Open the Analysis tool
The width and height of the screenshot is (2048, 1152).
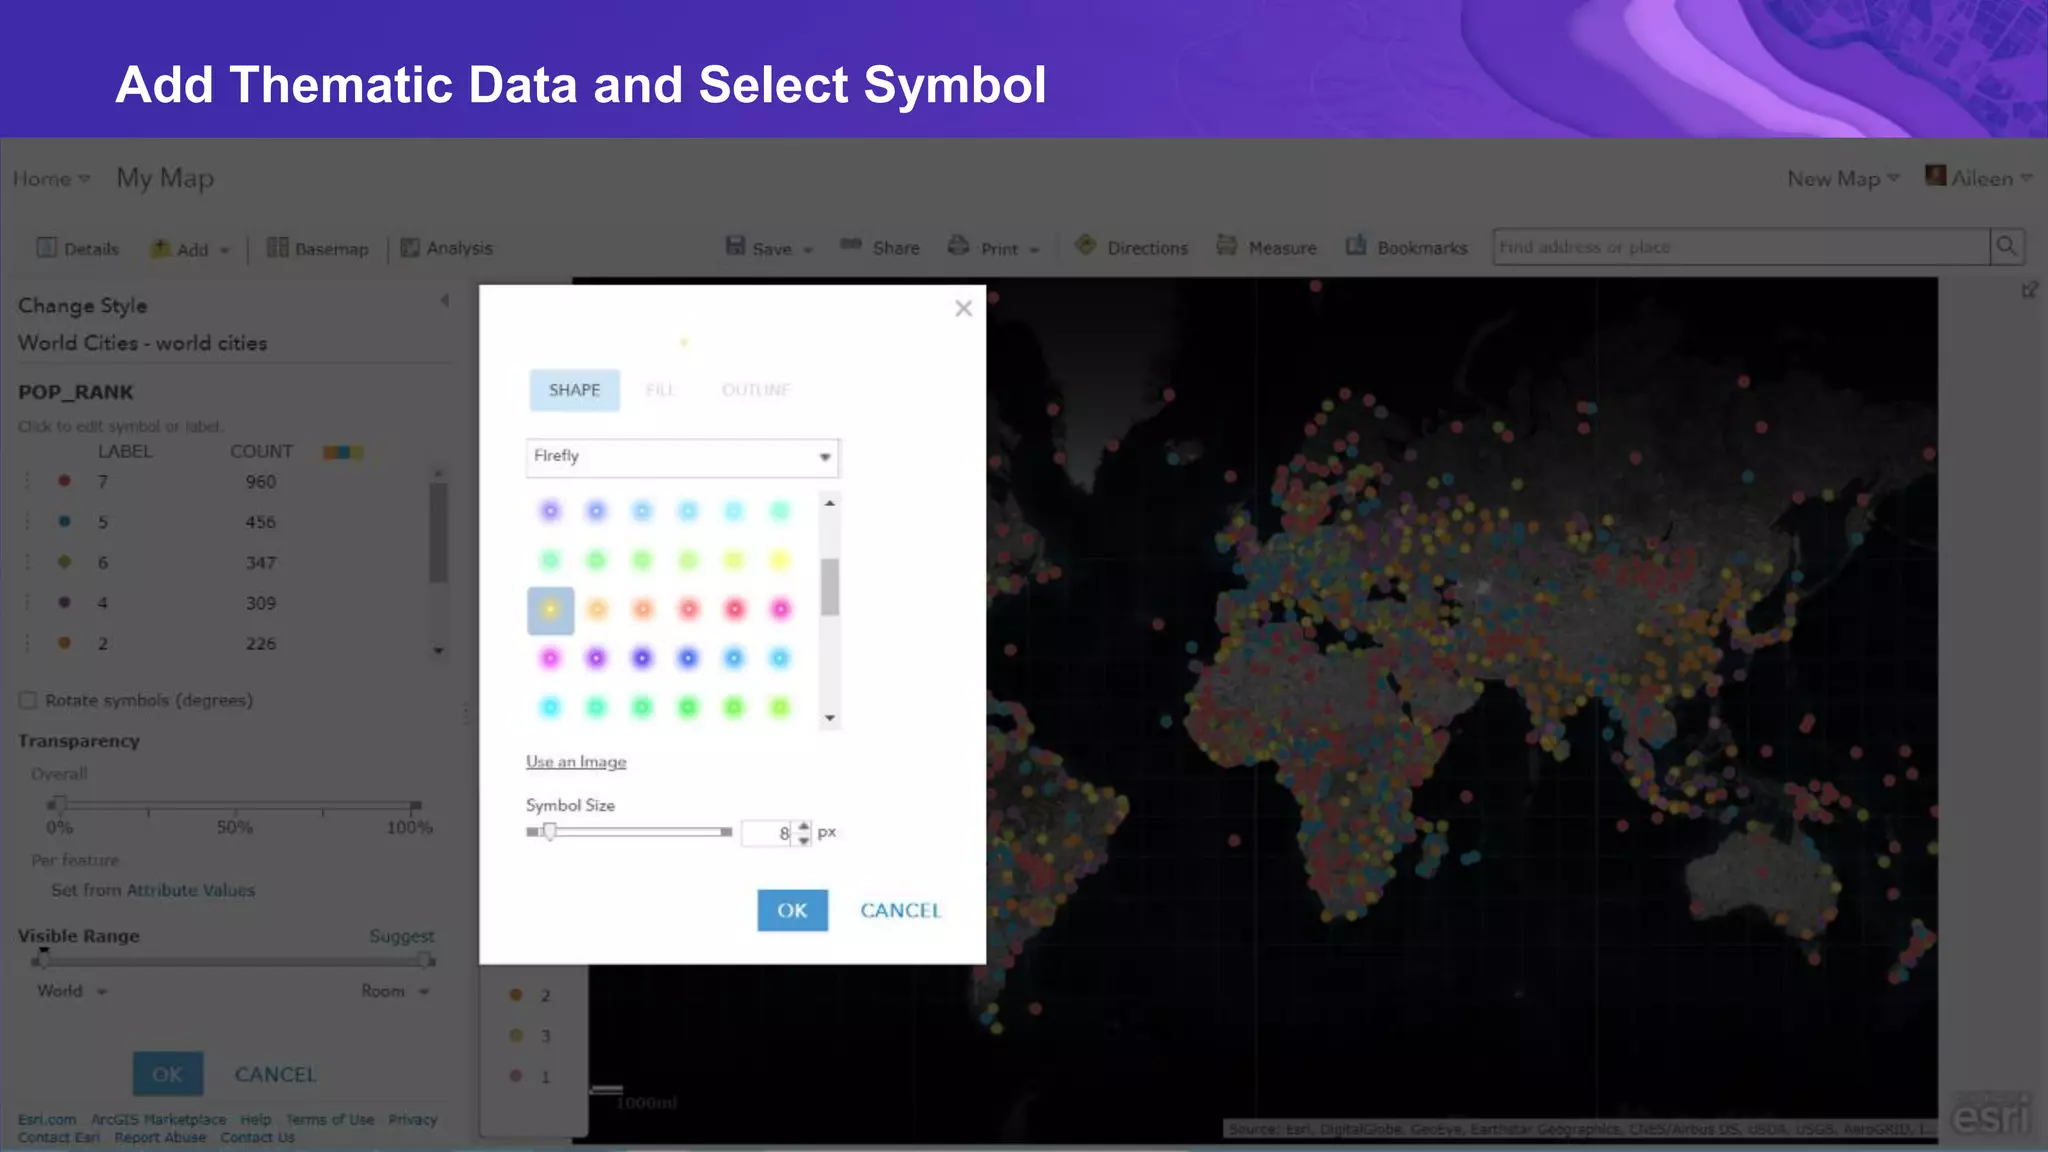pyautogui.click(x=447, y=247)
